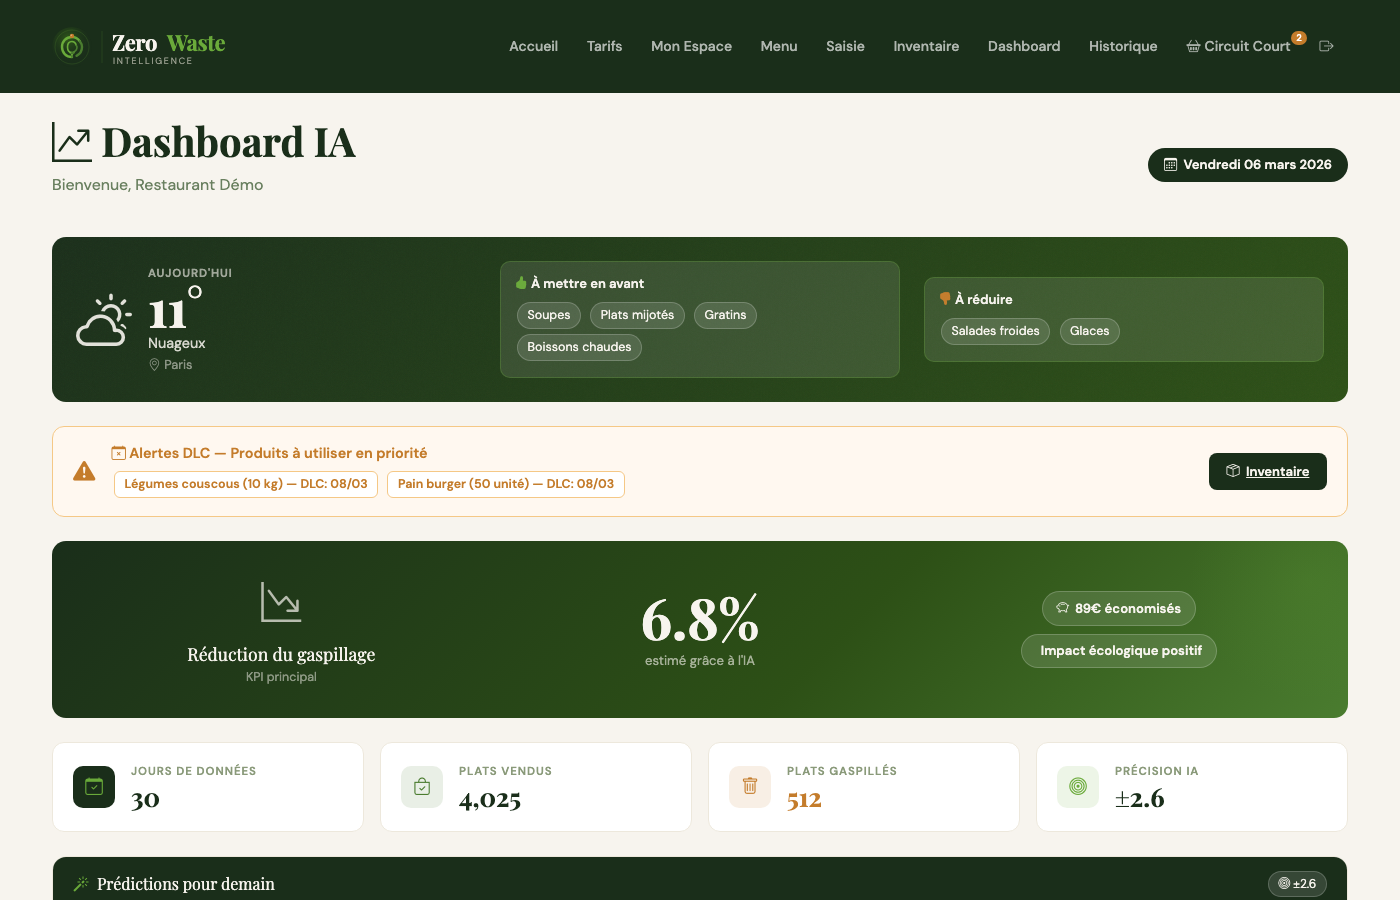The width and height of the screenshot is (1400, 900).
Task: Open Inventaire from the DLC alert
Action: pyautogui.click(x=1267, y=471)
